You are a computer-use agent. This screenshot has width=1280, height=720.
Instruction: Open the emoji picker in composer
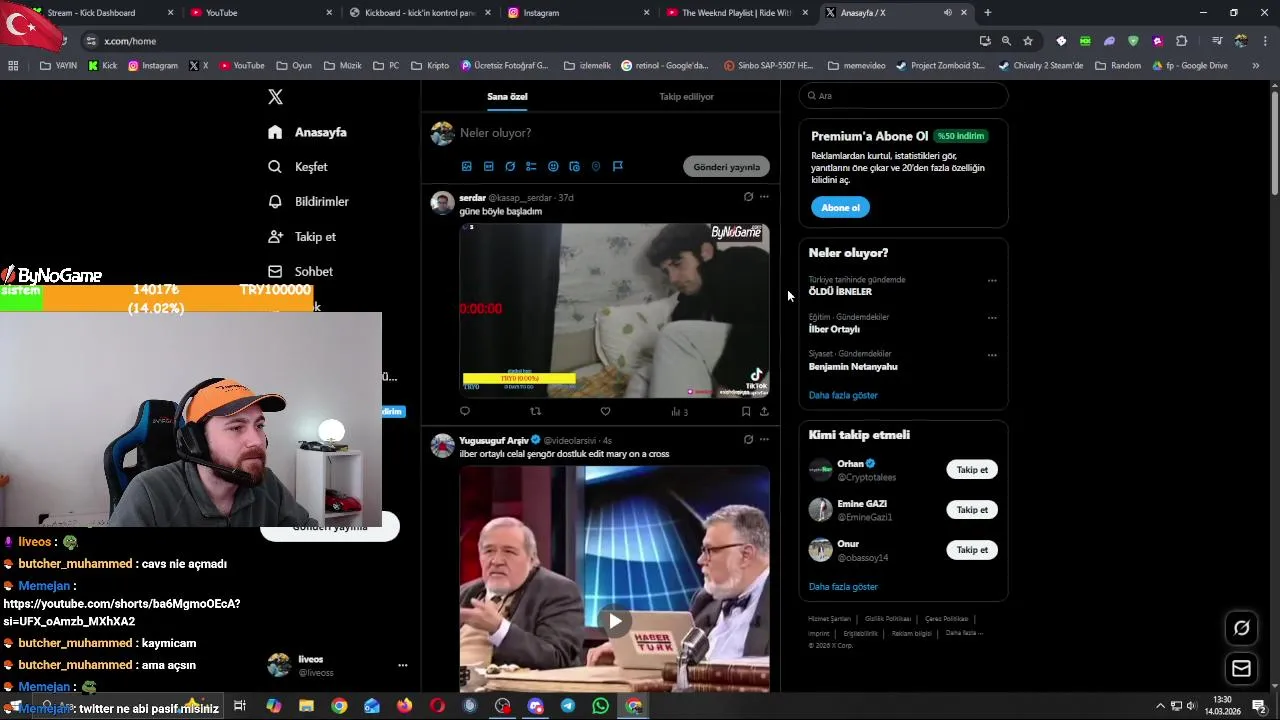click(x=553, y=167)
